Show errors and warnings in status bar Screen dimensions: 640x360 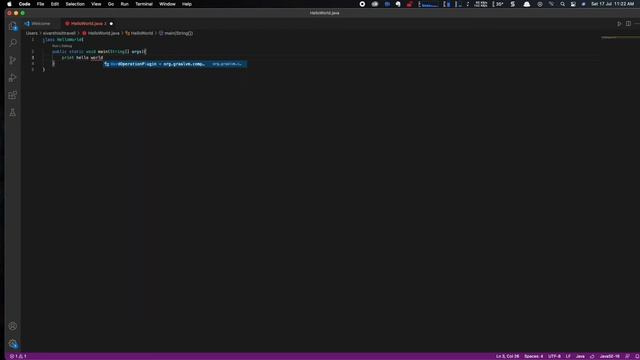tap(18, 356)
